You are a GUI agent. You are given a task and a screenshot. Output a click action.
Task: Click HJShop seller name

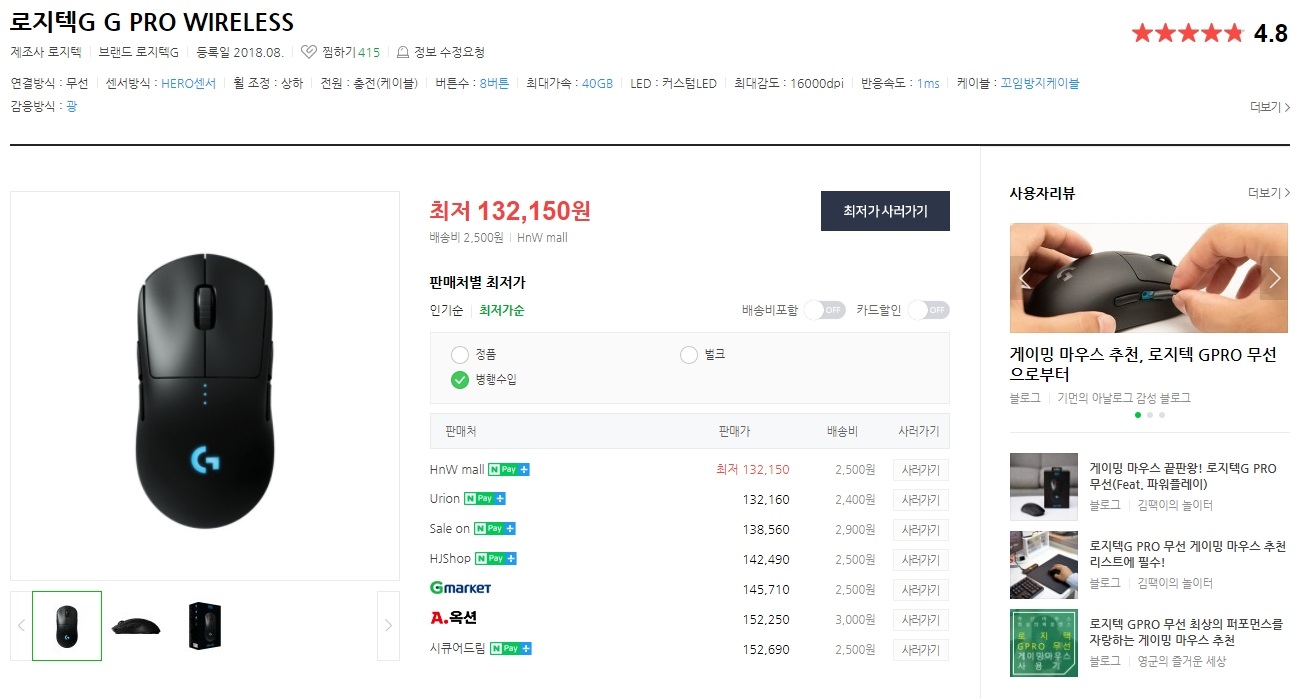pos(451,558)
